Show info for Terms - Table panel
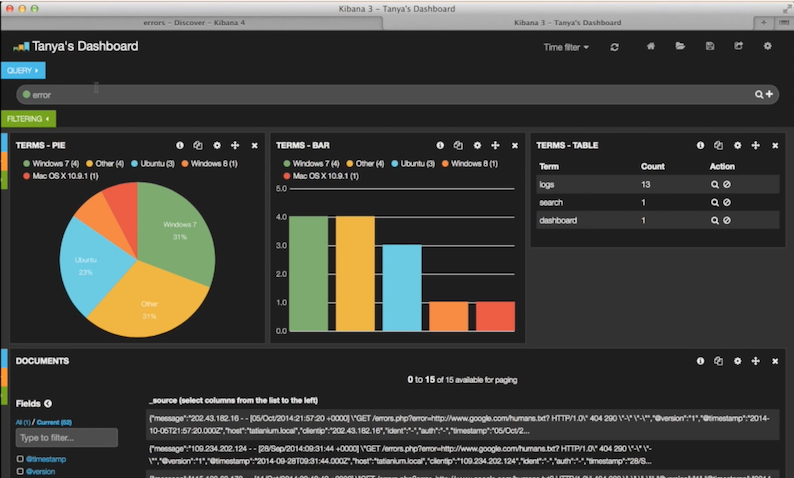 click(x=700, y=145)
